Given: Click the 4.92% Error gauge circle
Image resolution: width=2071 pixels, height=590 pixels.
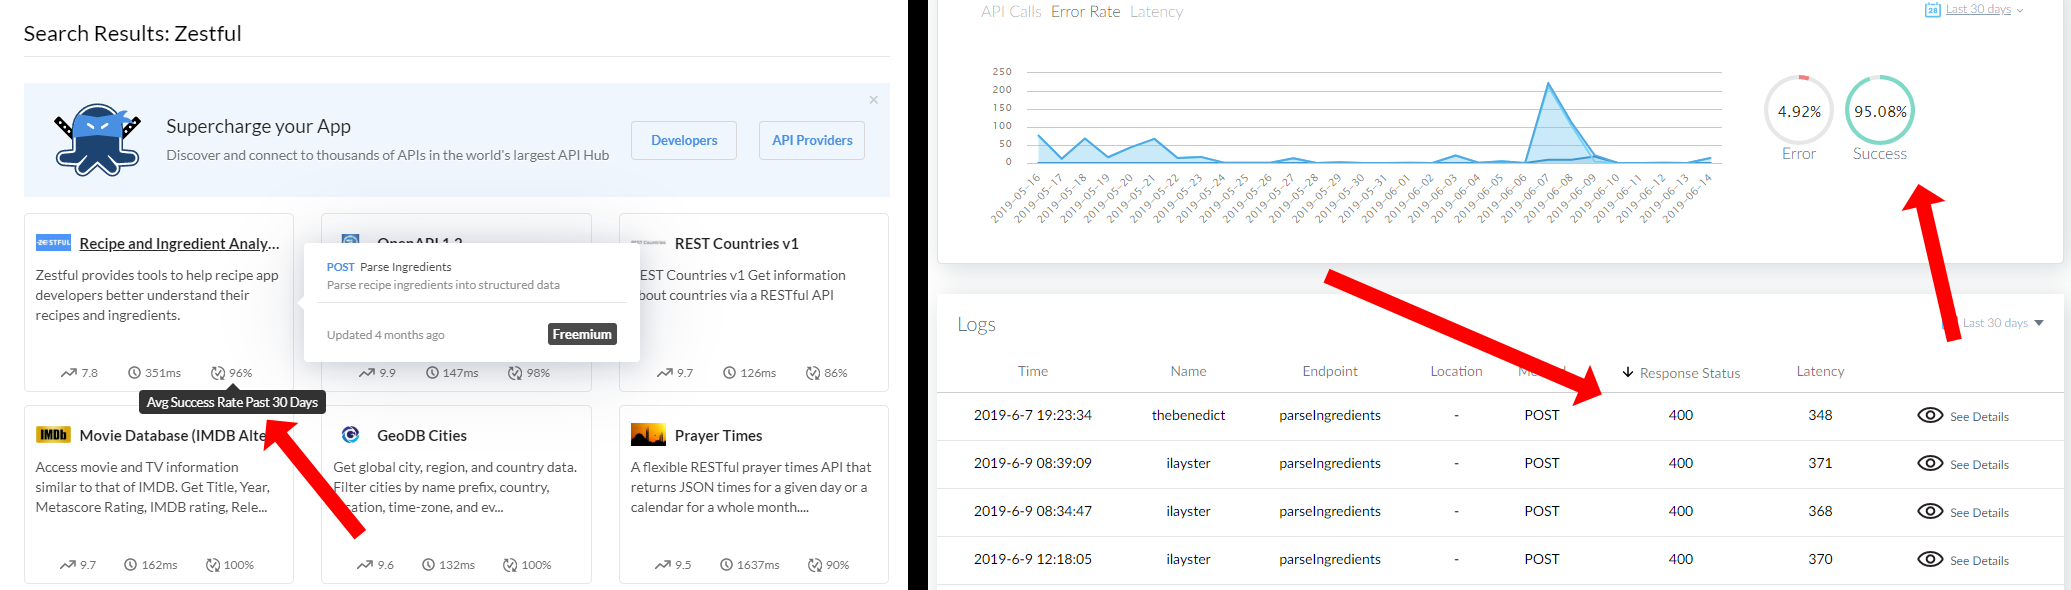Looking at the screenshot, I should point(1799,111).
